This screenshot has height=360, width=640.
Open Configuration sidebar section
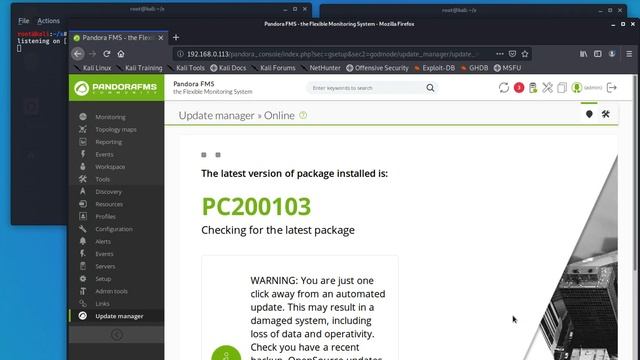[114, 229]
